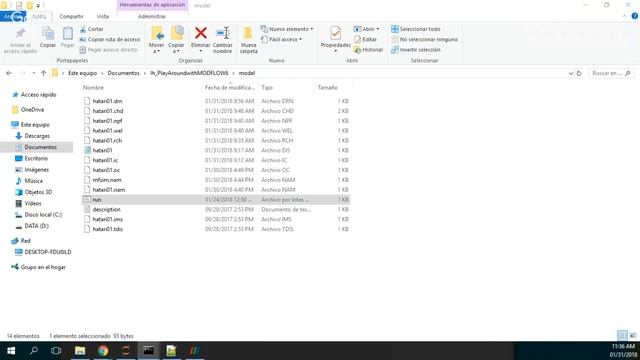Create a folder with Nueva carpeta
The width and height of the screenshot is (640, 360).
coord(249,40)
